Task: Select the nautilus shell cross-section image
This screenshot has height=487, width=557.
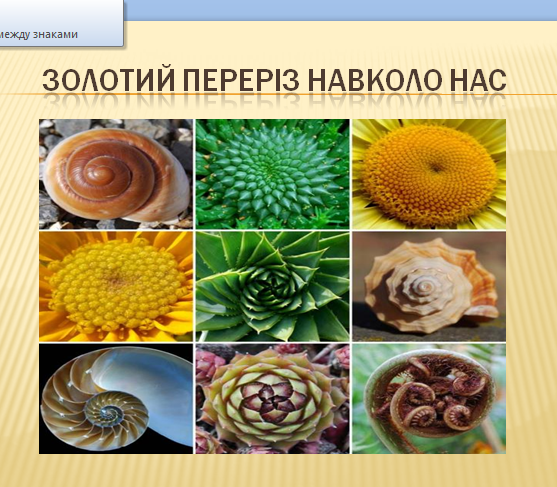Action: (x=116, y=399)
